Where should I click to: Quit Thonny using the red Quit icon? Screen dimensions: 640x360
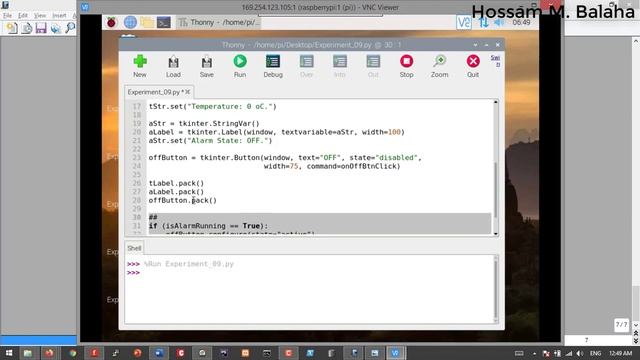pos(473,66)
